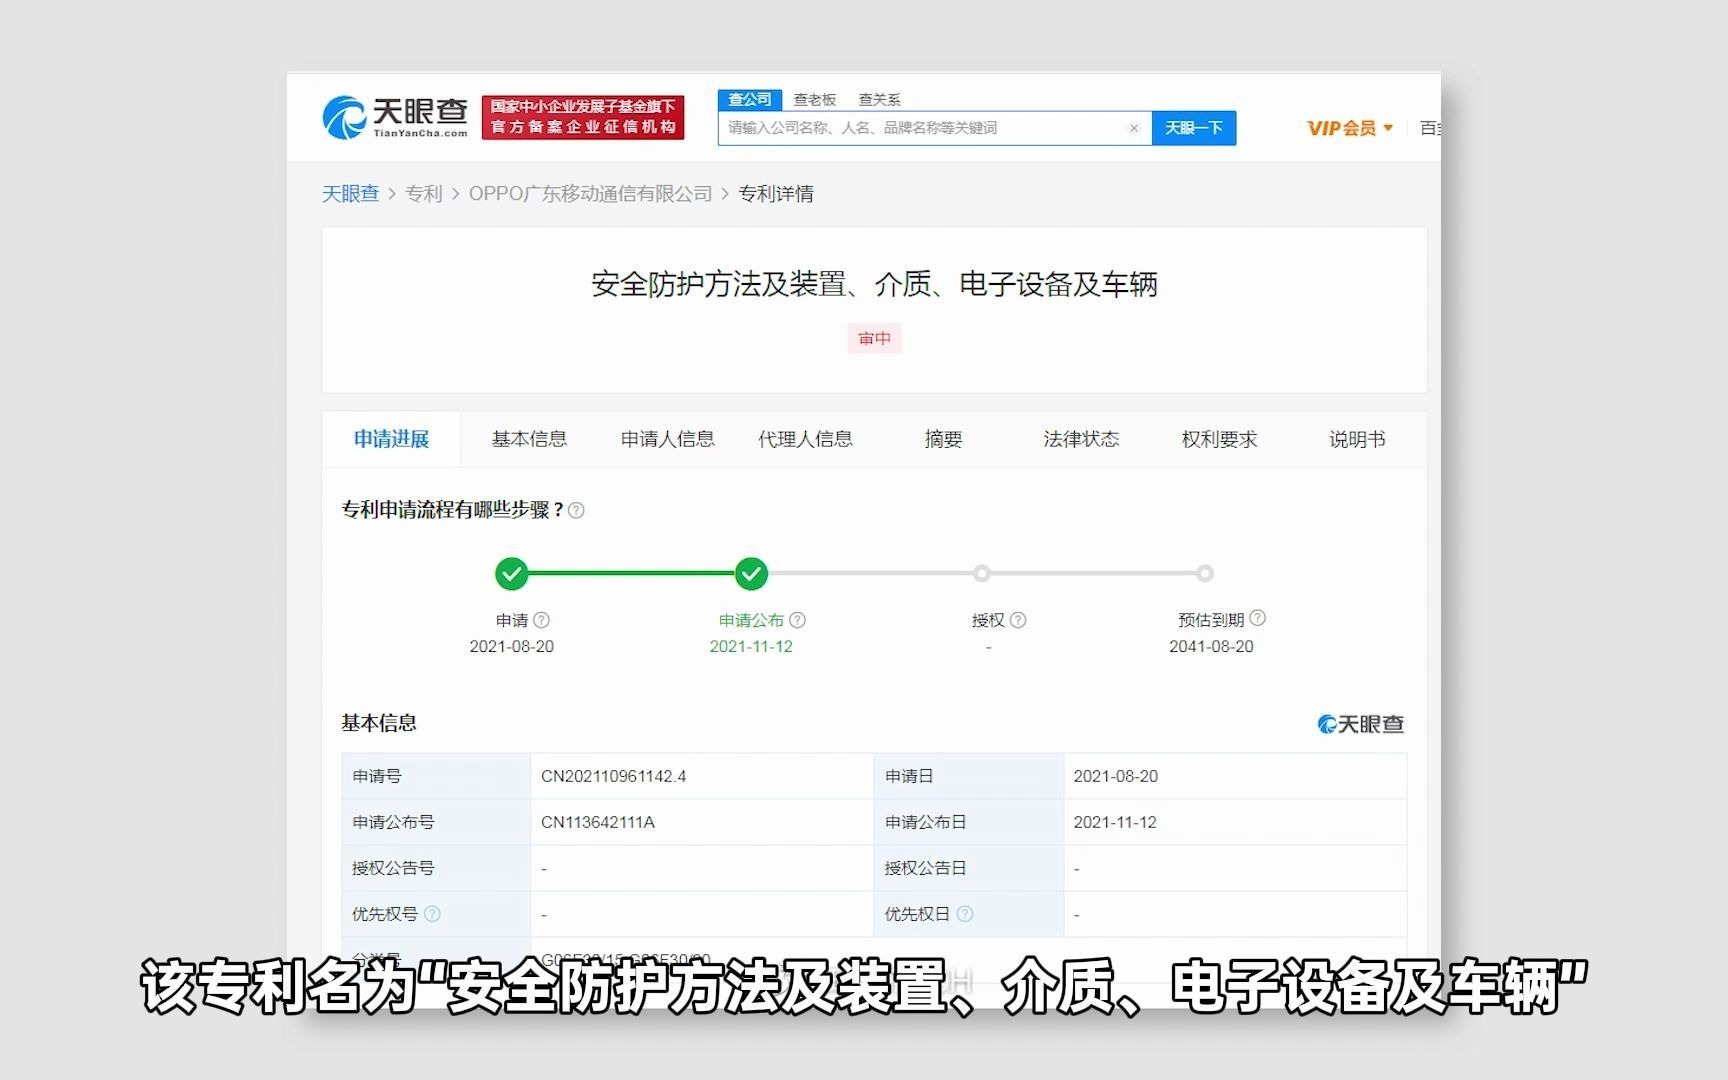
Task: Open OPPO广东移动通信有限公司 breadcrumb link
Action: (590, 194)
